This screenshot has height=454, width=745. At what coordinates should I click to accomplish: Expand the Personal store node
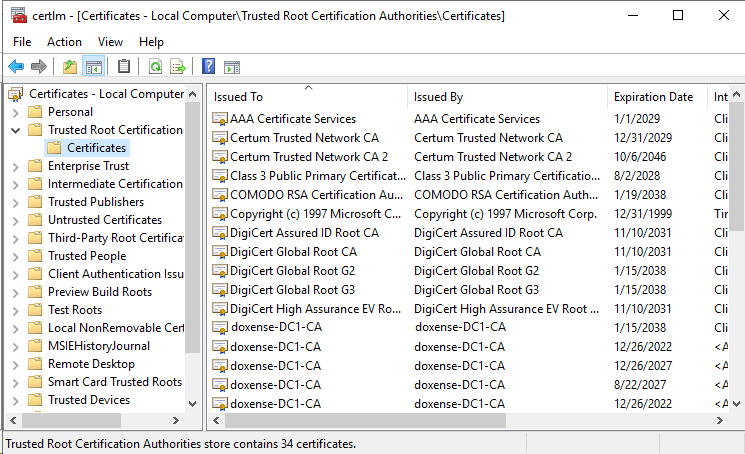point(15,112)
